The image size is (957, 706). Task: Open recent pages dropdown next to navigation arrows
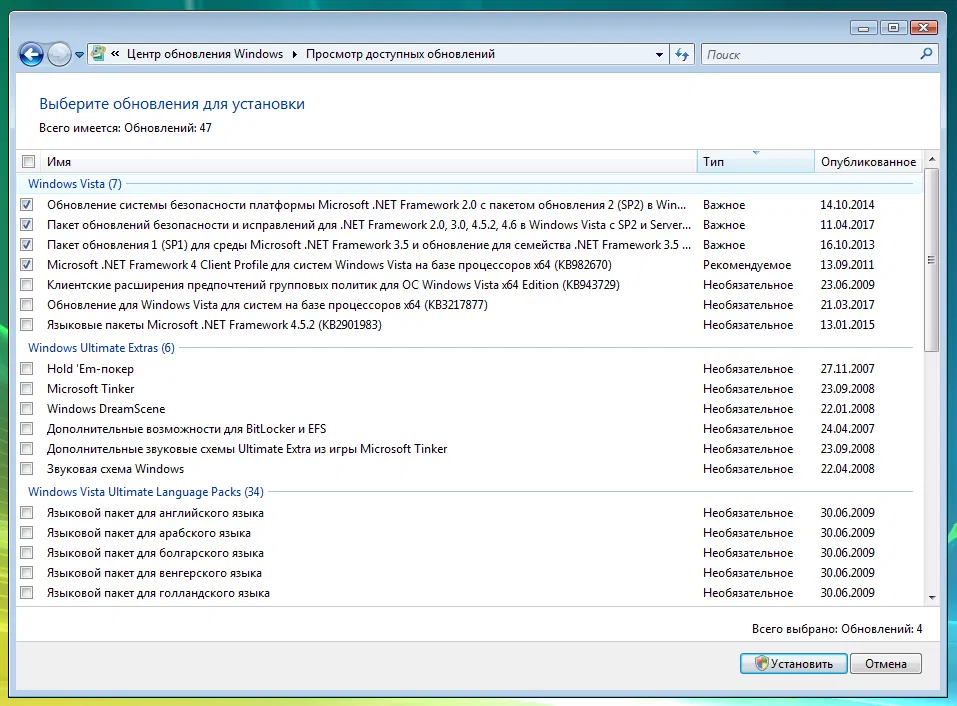79,55
